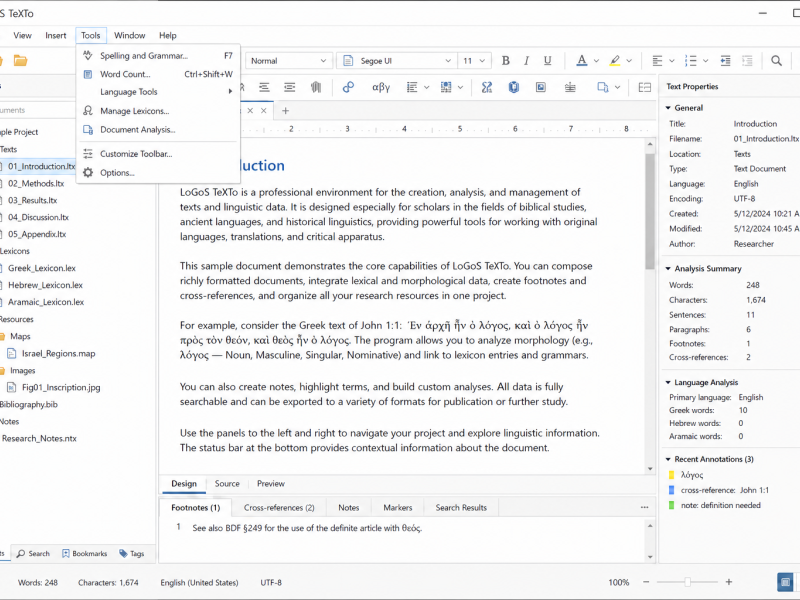Switch to the Preview view tab

271,484
